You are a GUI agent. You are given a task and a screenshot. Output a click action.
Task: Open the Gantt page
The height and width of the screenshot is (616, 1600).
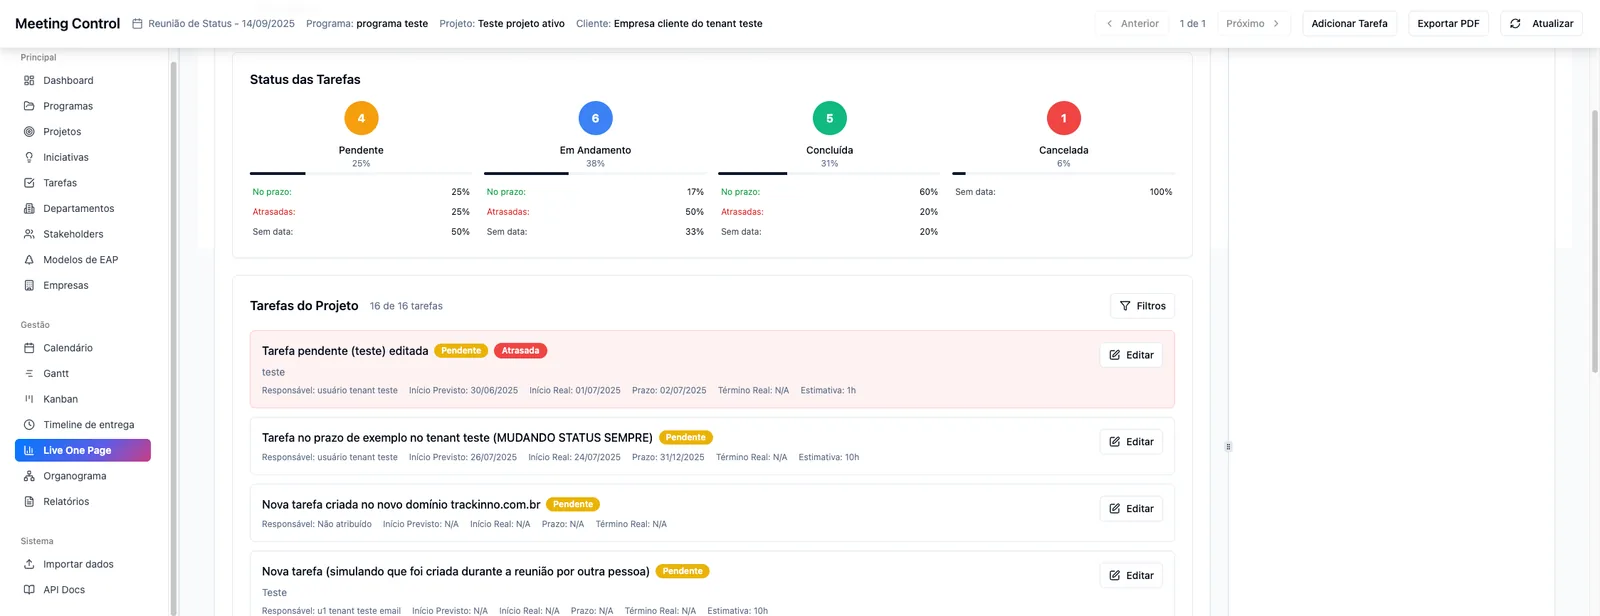tap(83, 374)
